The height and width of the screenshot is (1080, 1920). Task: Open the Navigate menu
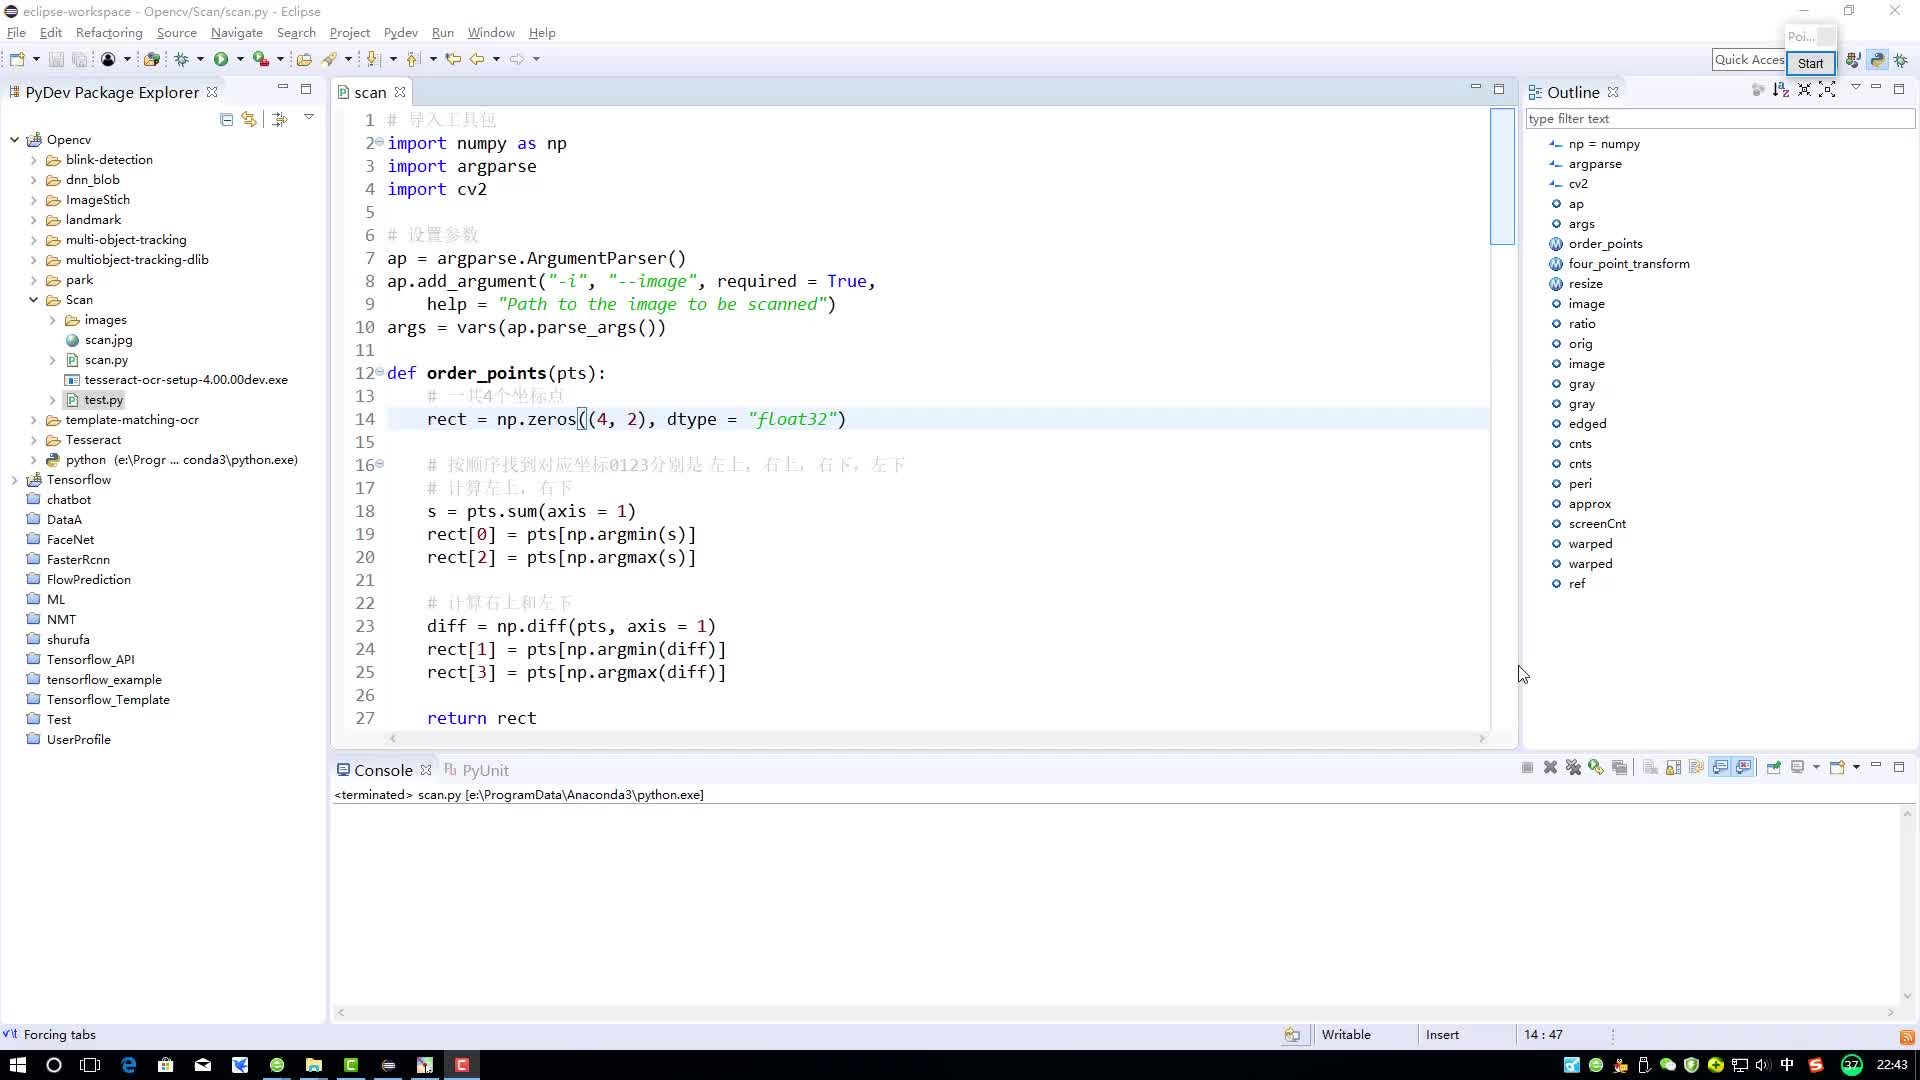point(236,32)
